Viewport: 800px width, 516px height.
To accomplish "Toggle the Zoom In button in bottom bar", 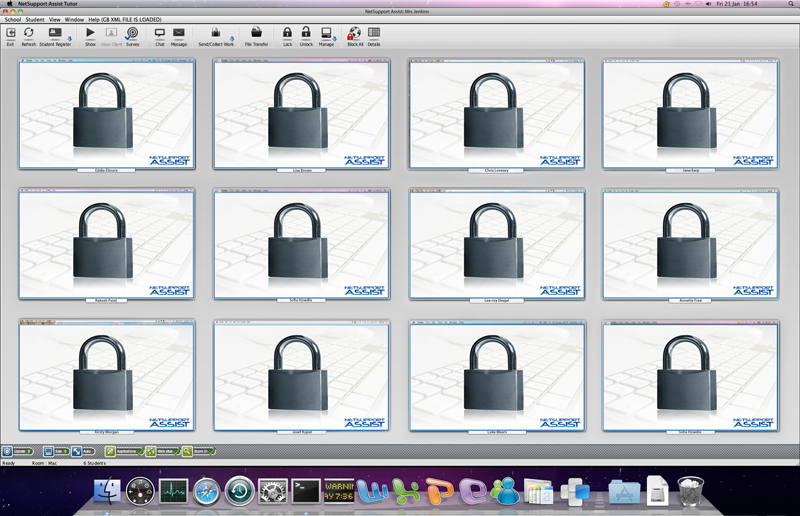I will (199, 452).
